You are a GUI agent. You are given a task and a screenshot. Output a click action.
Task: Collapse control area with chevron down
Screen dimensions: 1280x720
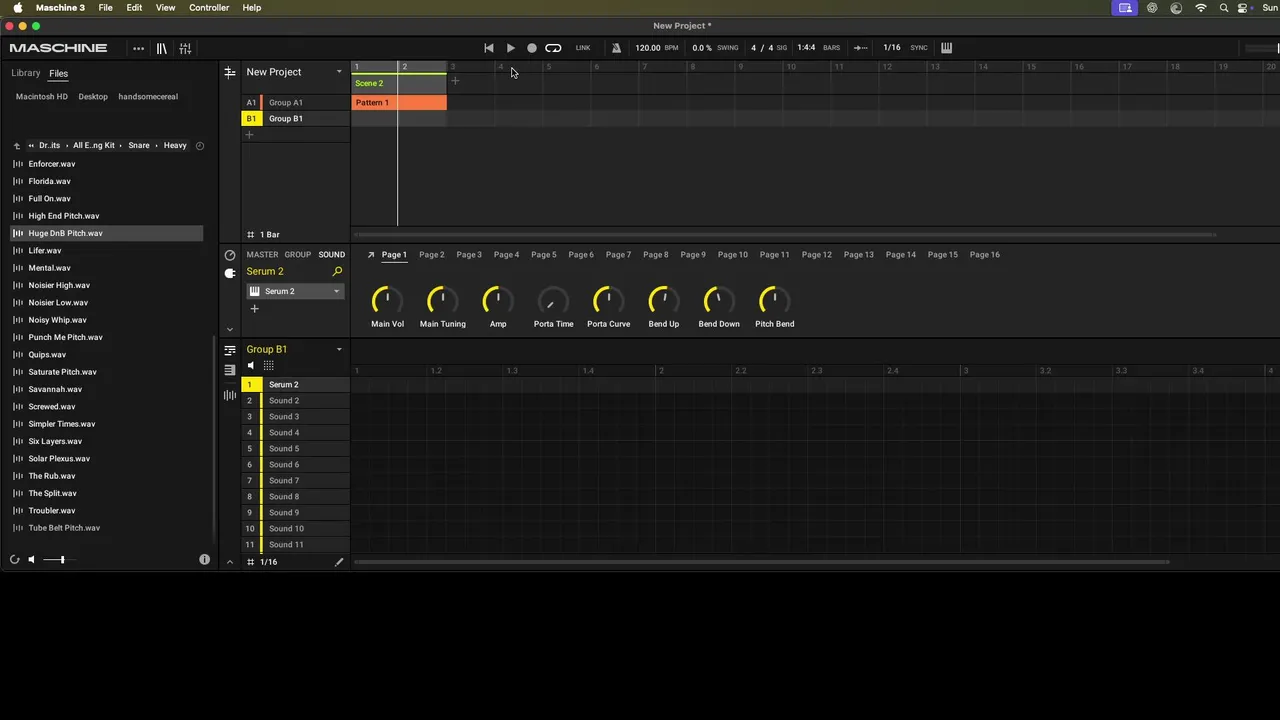(x=230, y=329)
